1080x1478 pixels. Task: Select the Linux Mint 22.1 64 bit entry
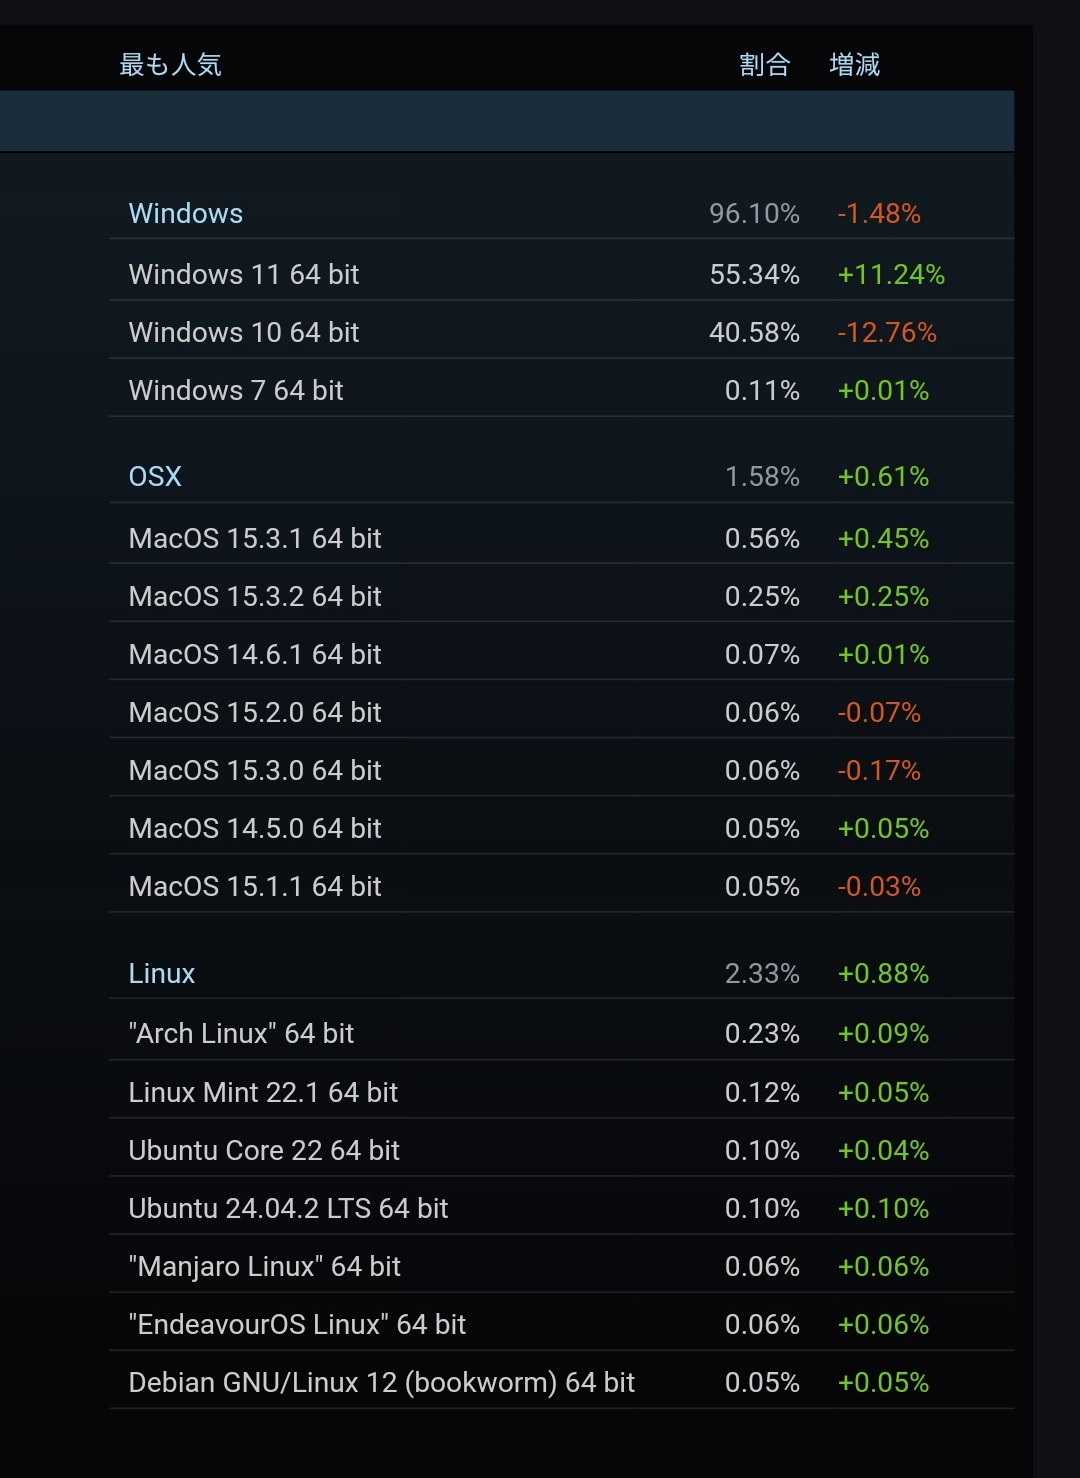[263, 1093]
